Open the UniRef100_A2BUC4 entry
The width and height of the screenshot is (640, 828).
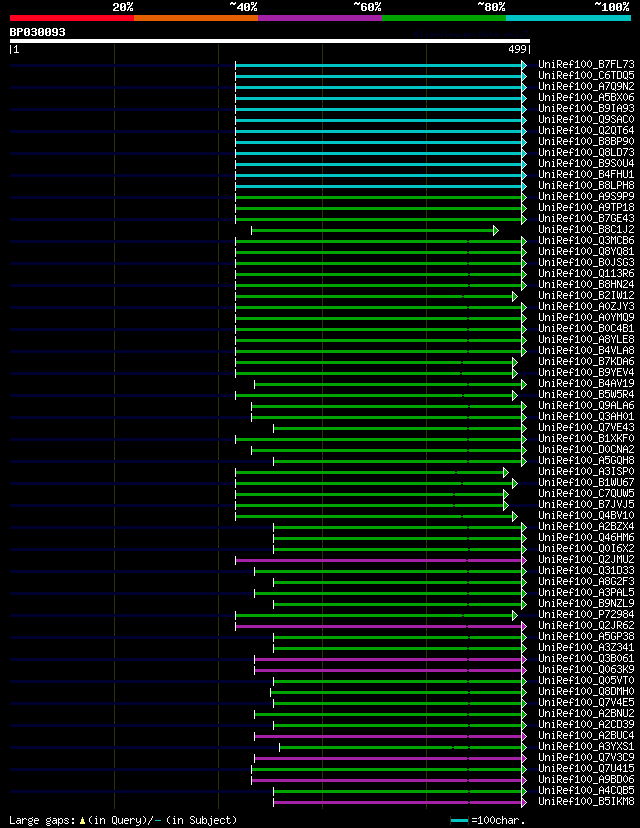coord(586,736)
